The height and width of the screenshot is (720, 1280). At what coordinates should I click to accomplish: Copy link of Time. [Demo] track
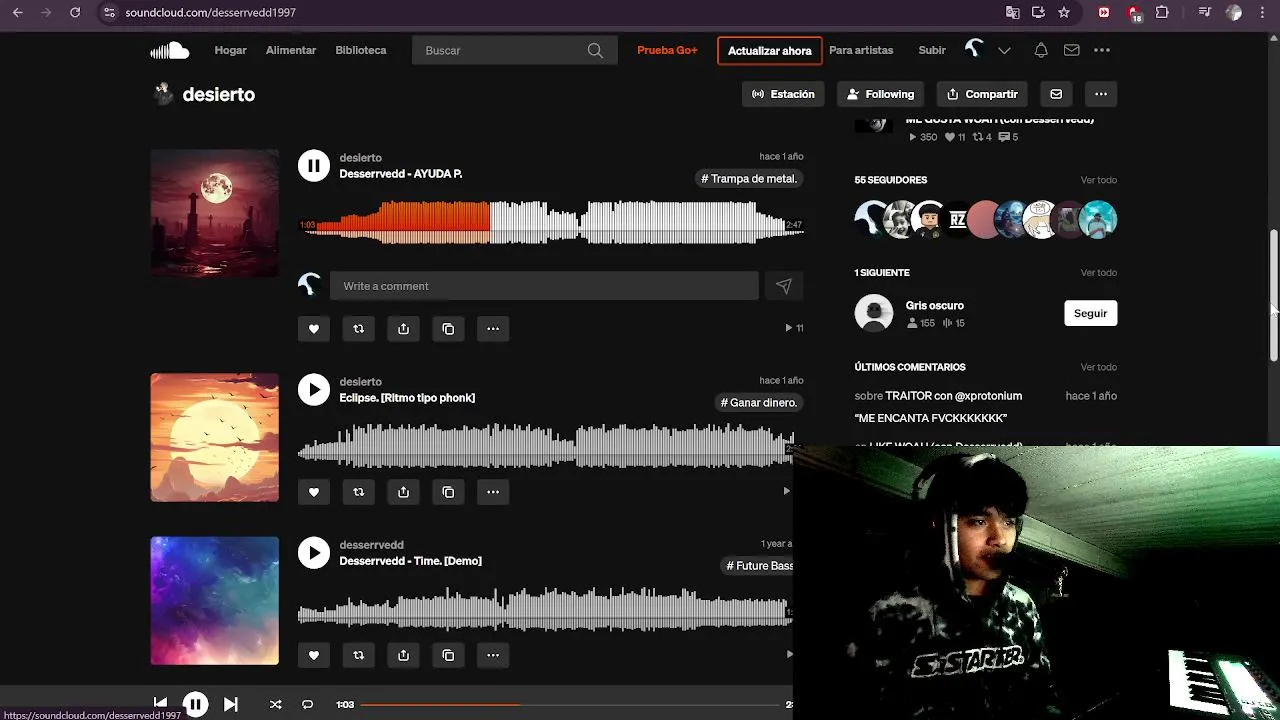(x=448, y=655)
